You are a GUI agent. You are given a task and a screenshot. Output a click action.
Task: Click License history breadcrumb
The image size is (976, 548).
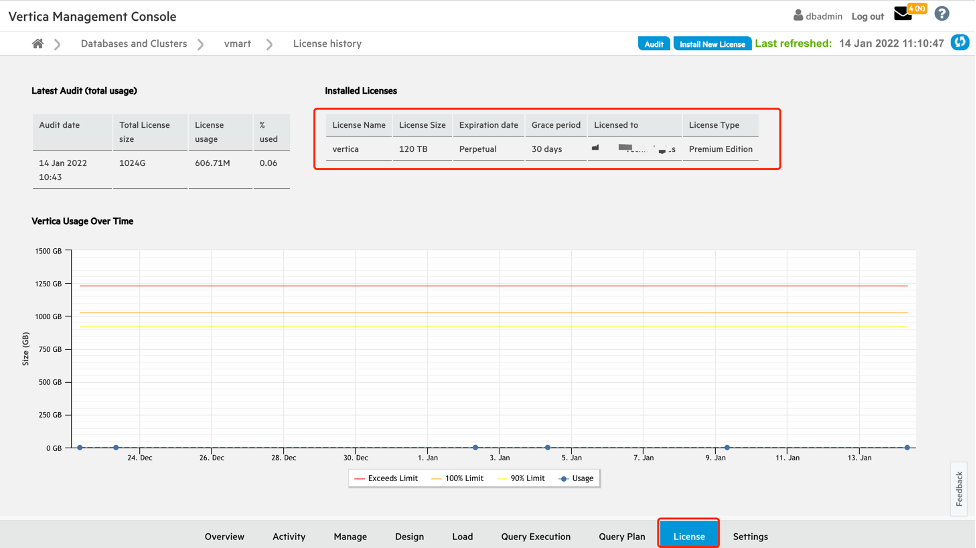point(327,44)
